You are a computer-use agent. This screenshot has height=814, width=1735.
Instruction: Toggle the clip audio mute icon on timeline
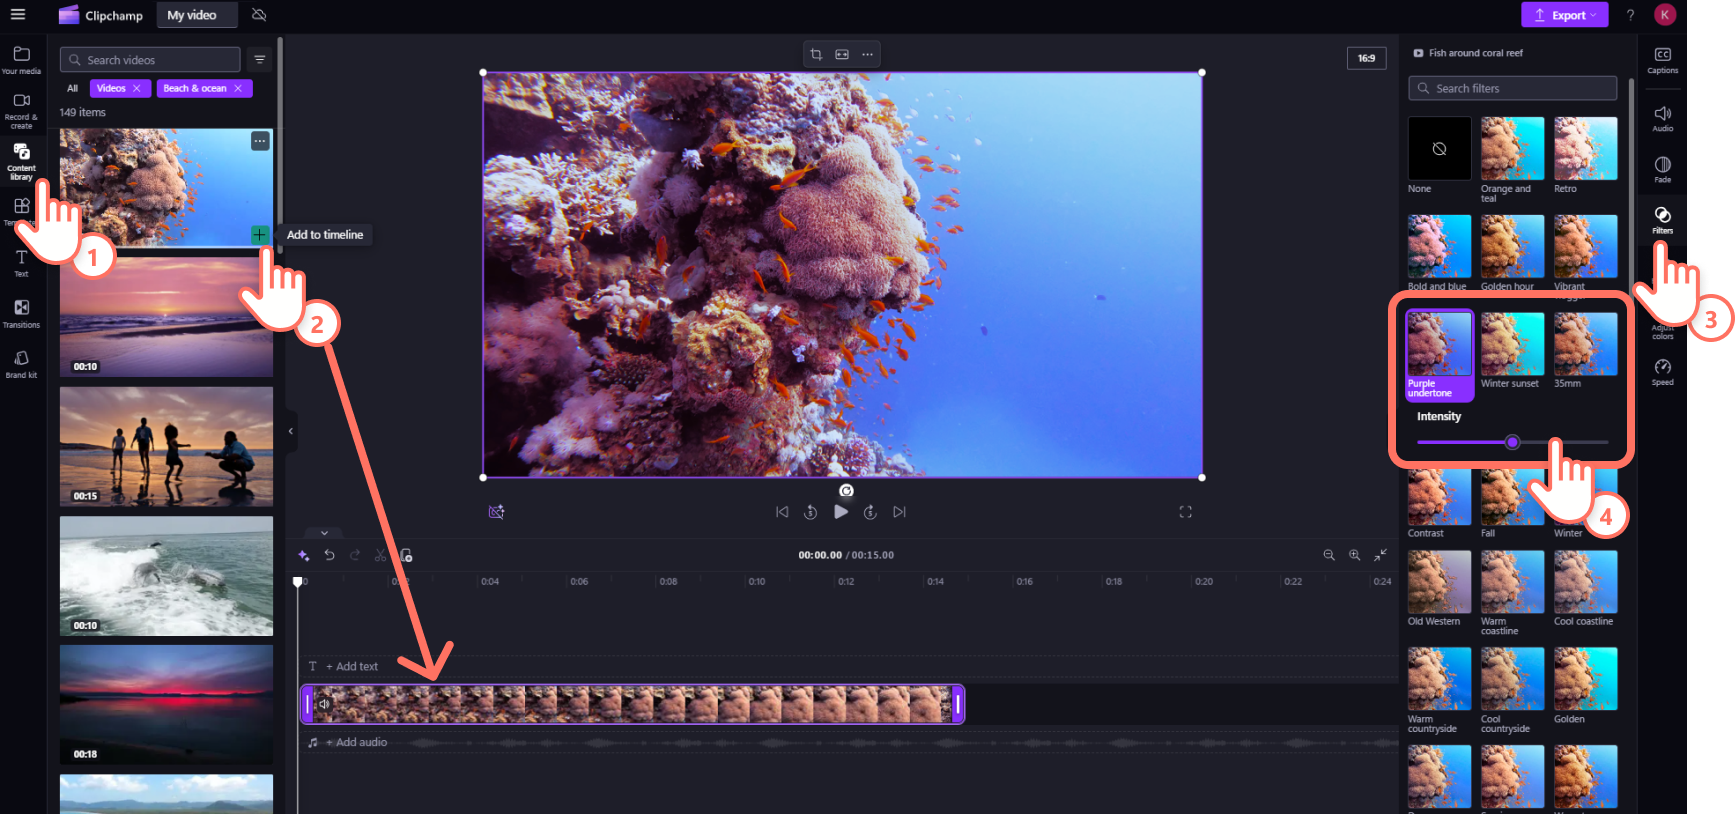click(x=324, y=704)
